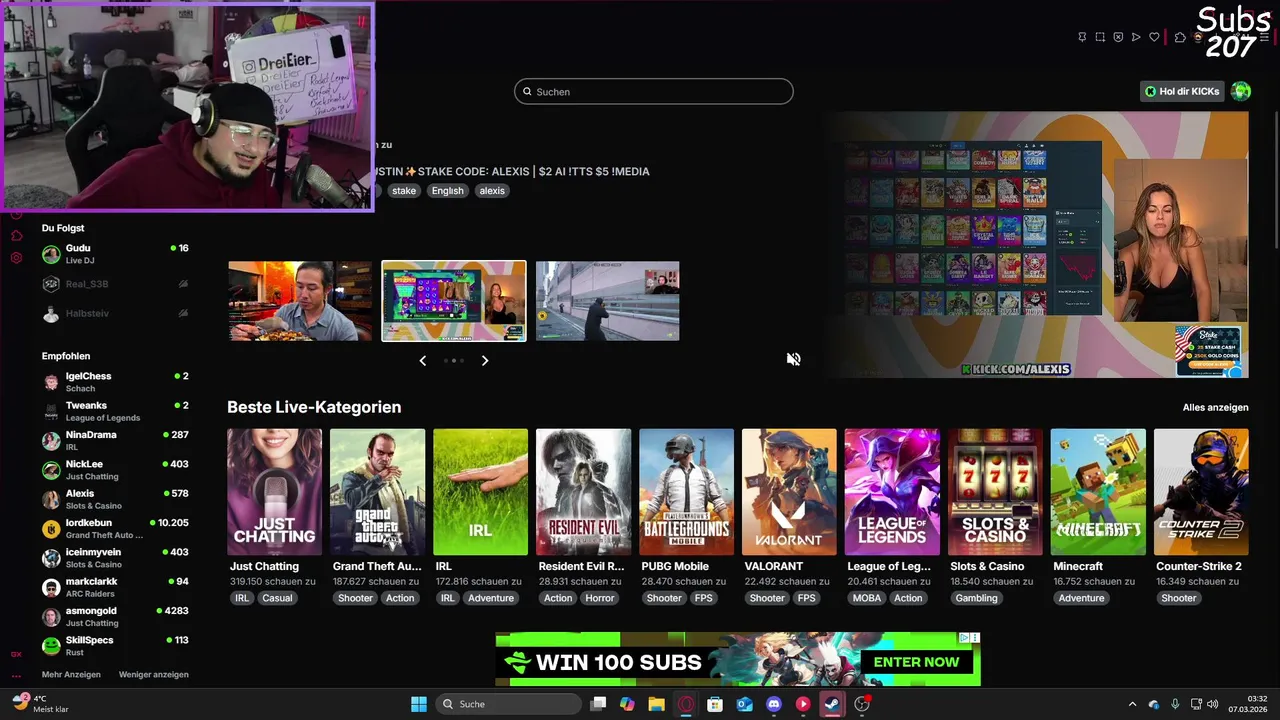Open the Resident Evil category card
Viewport: 1280px width, 720px height.
click(583, 492)
